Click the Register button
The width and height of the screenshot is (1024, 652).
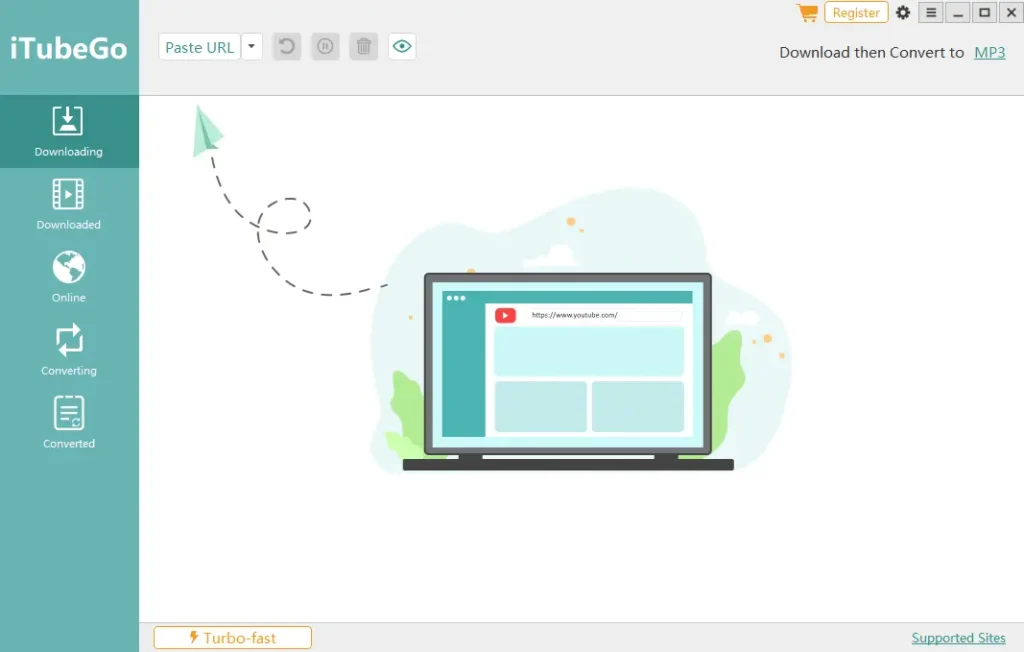[x=856, y=12]
